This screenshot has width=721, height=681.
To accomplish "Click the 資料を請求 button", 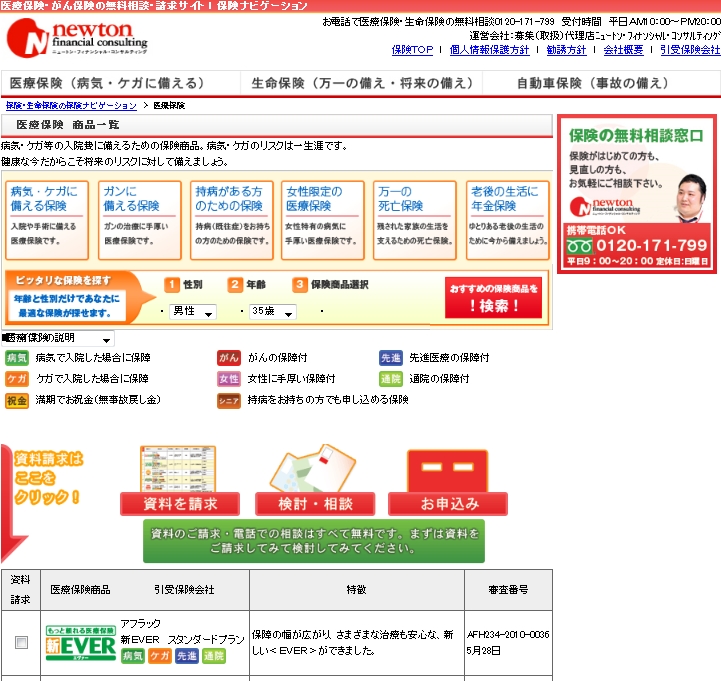I will point(180,504).
